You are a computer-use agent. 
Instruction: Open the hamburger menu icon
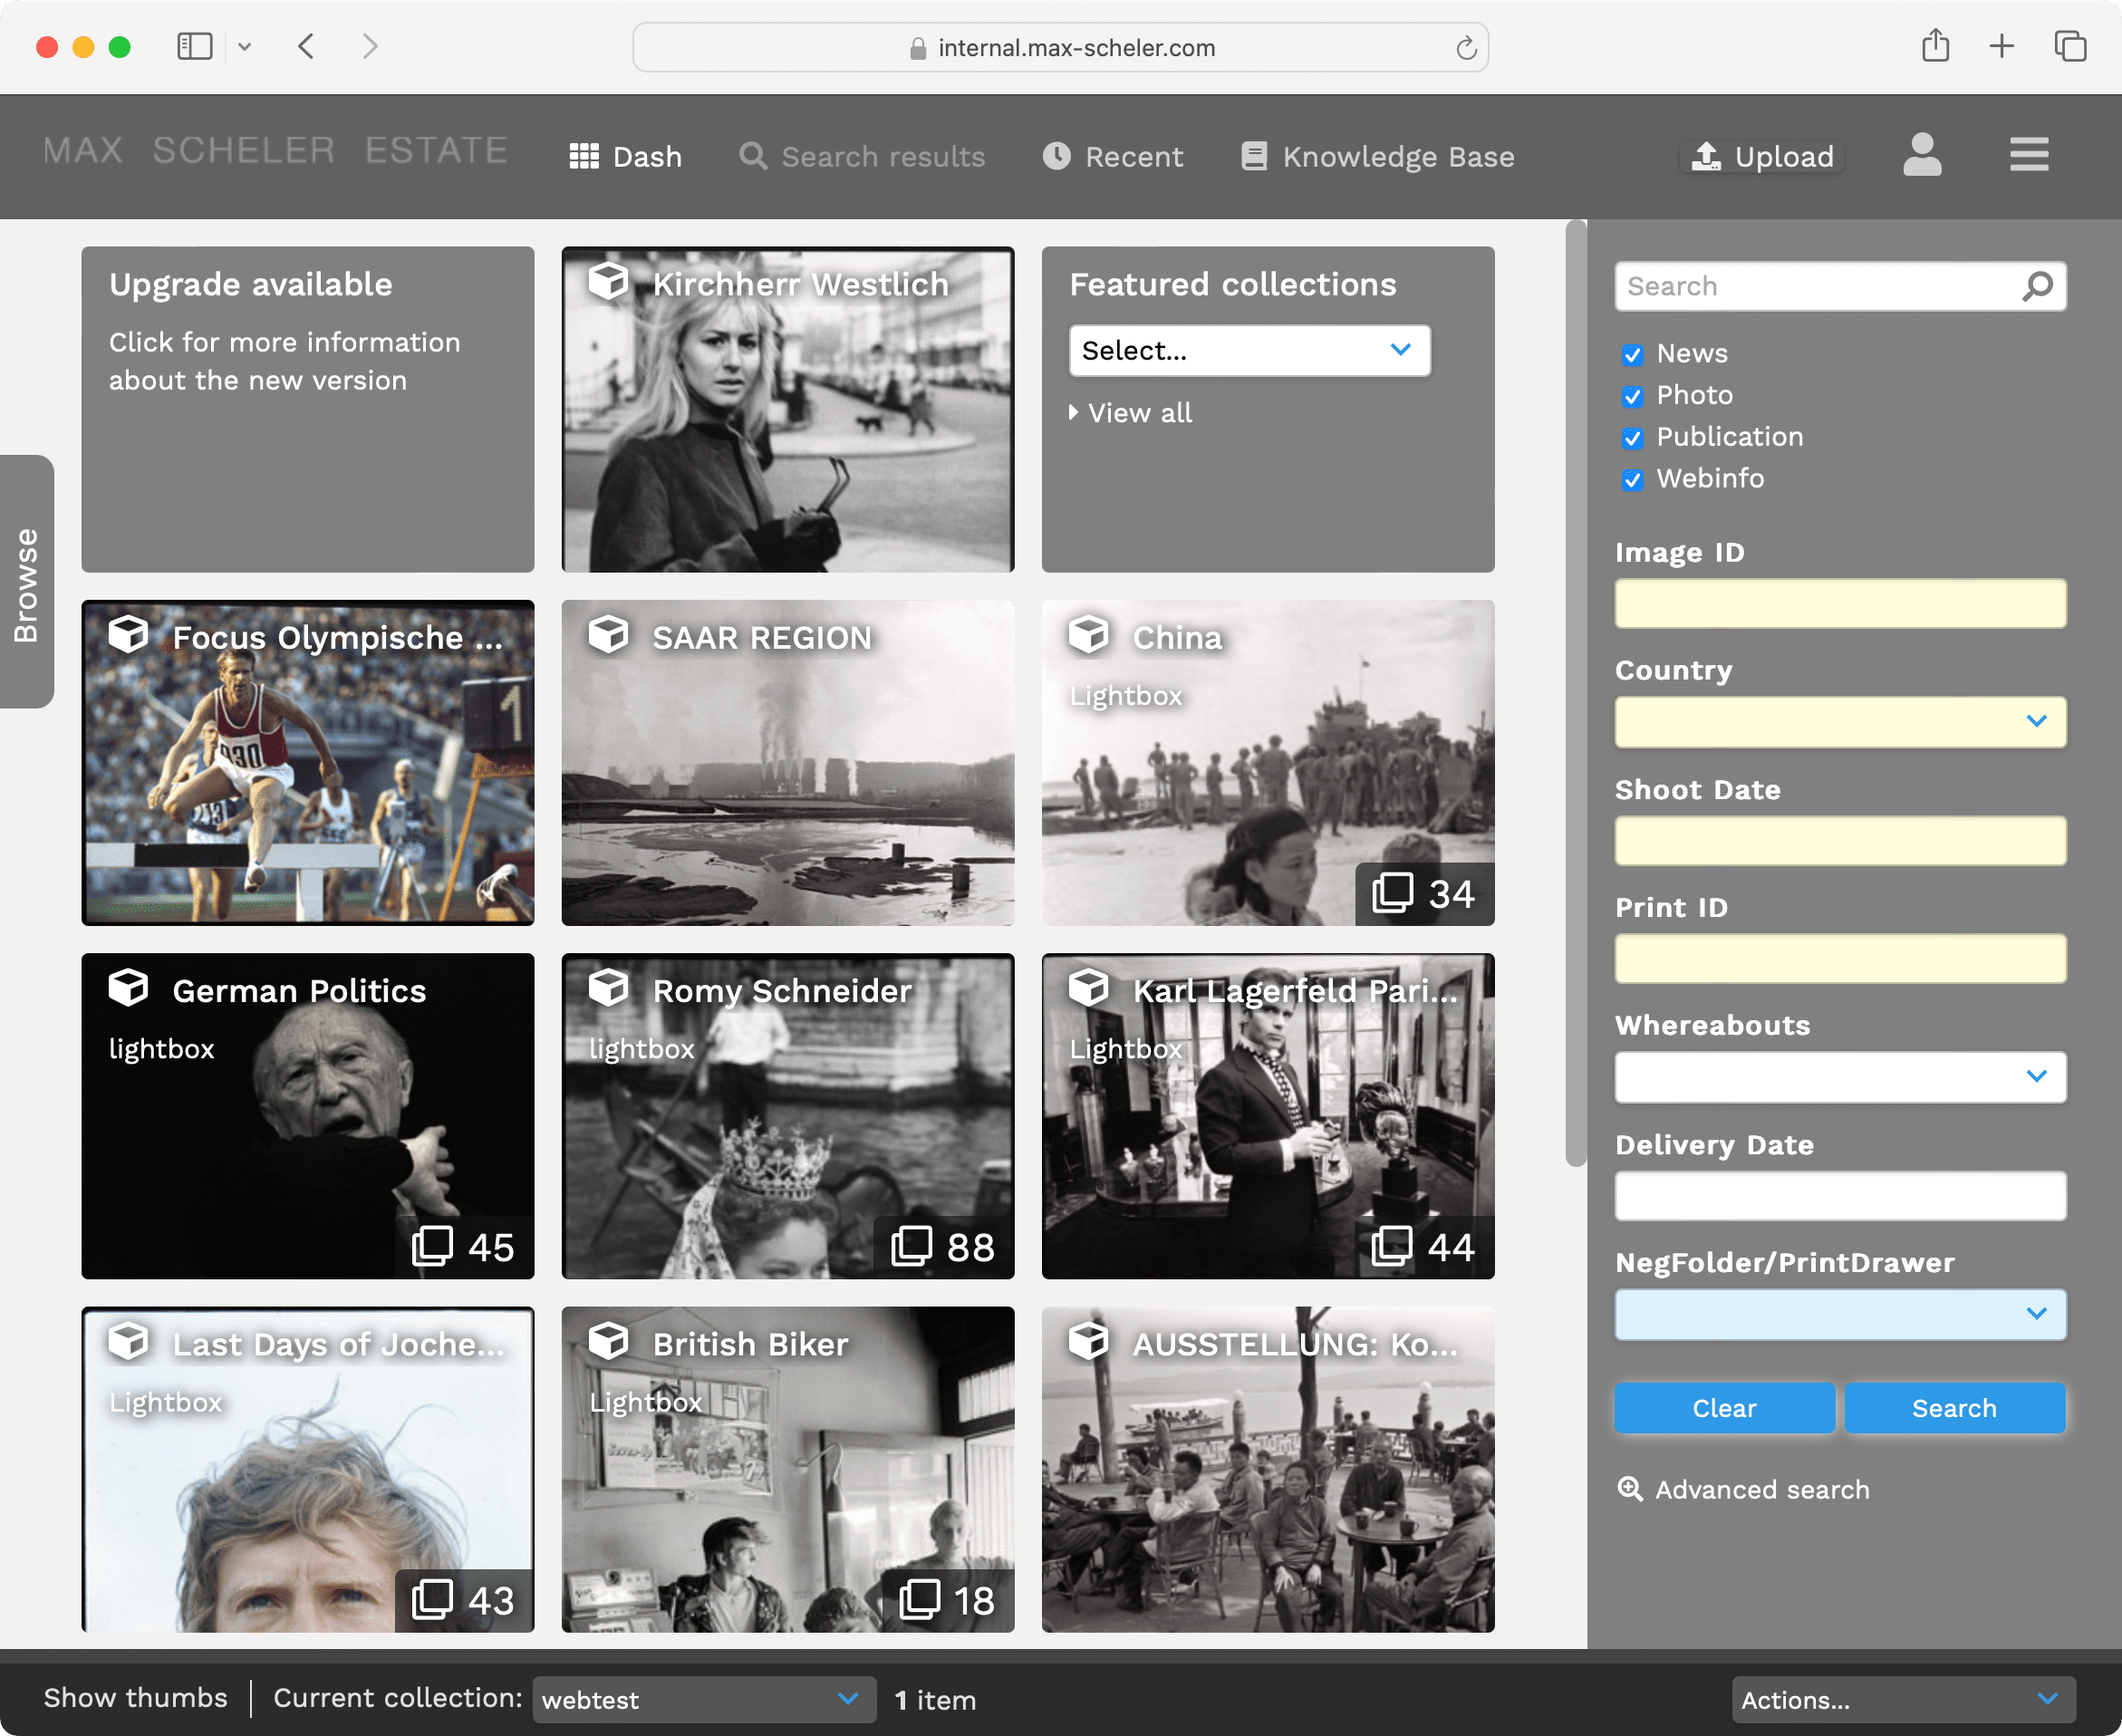point(2028,155)
